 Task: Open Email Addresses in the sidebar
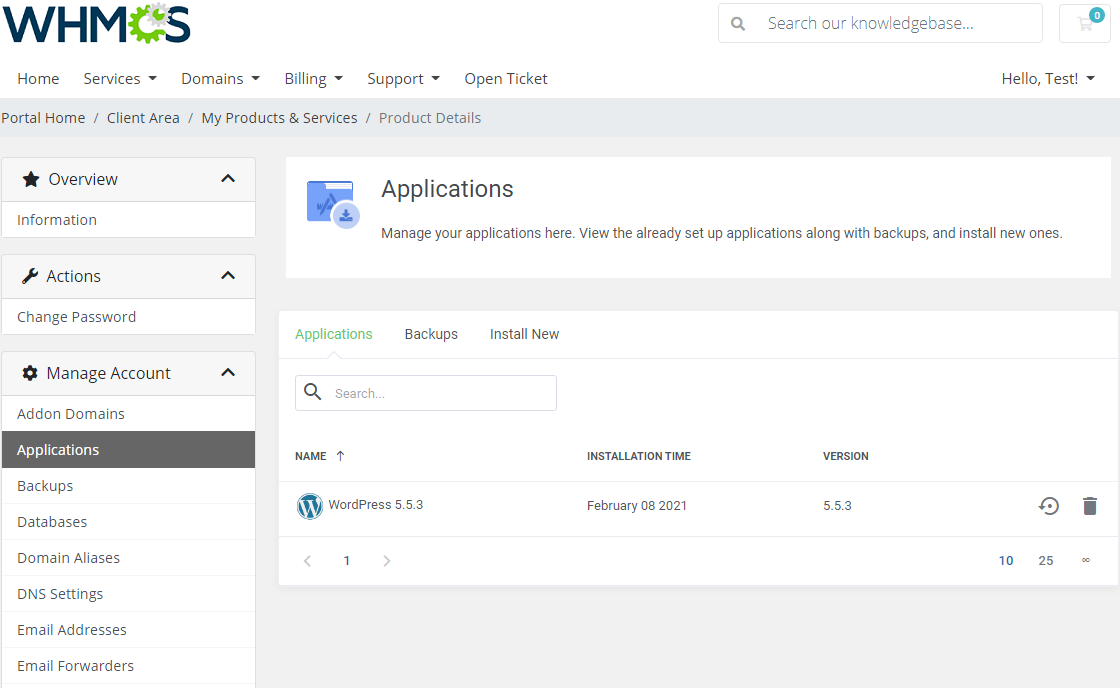click(129, 629)
